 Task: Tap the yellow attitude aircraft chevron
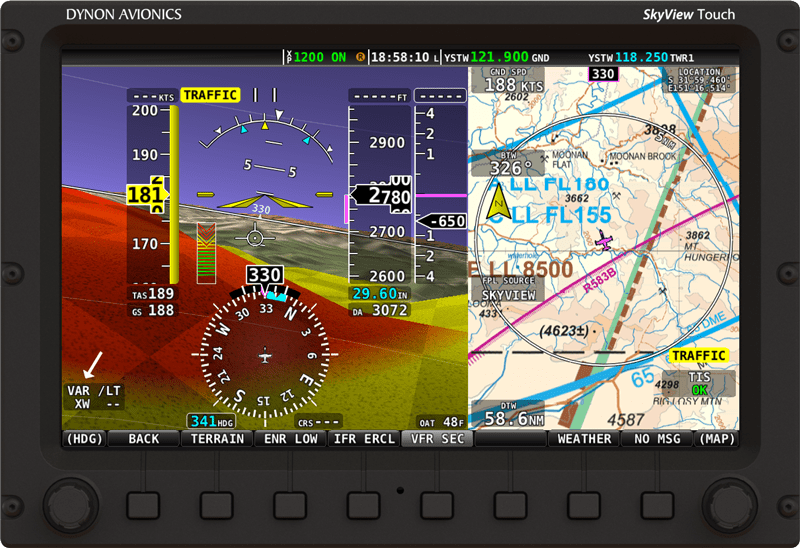click(264, 202)
